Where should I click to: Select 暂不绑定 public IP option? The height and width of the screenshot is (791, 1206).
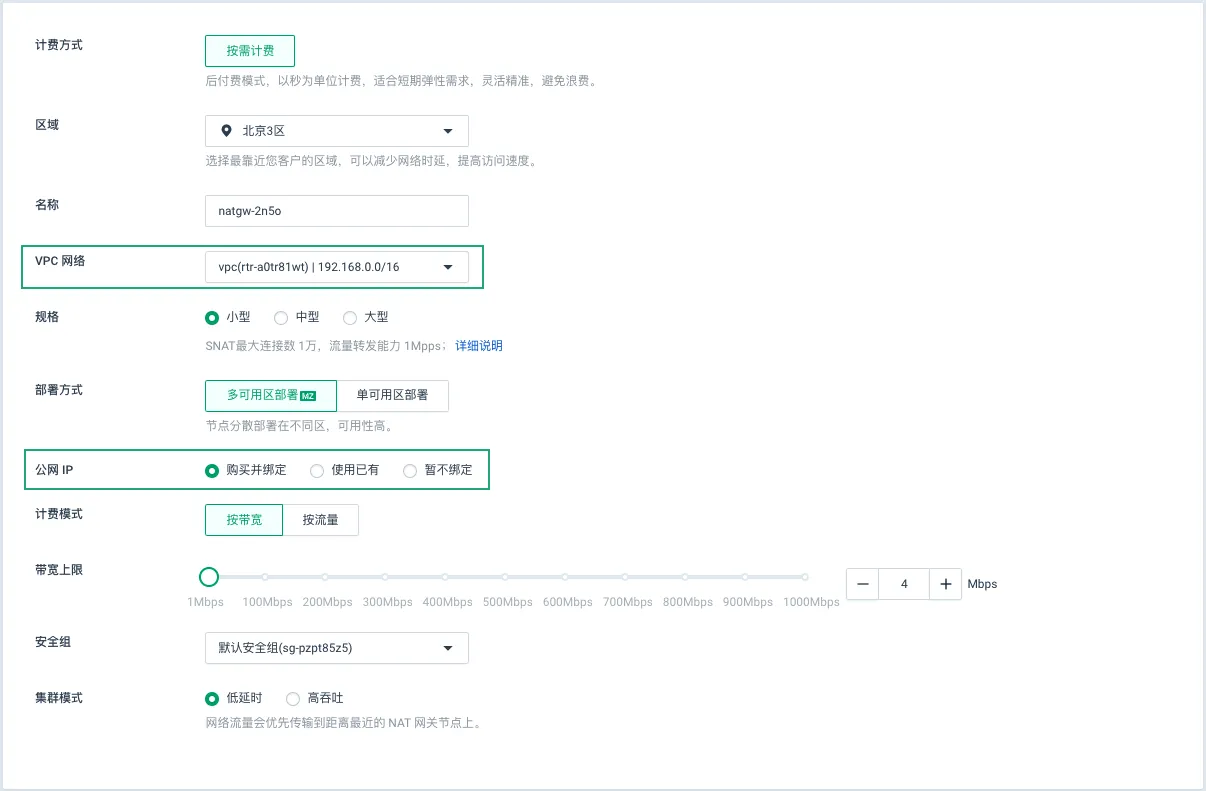(409, 470)
